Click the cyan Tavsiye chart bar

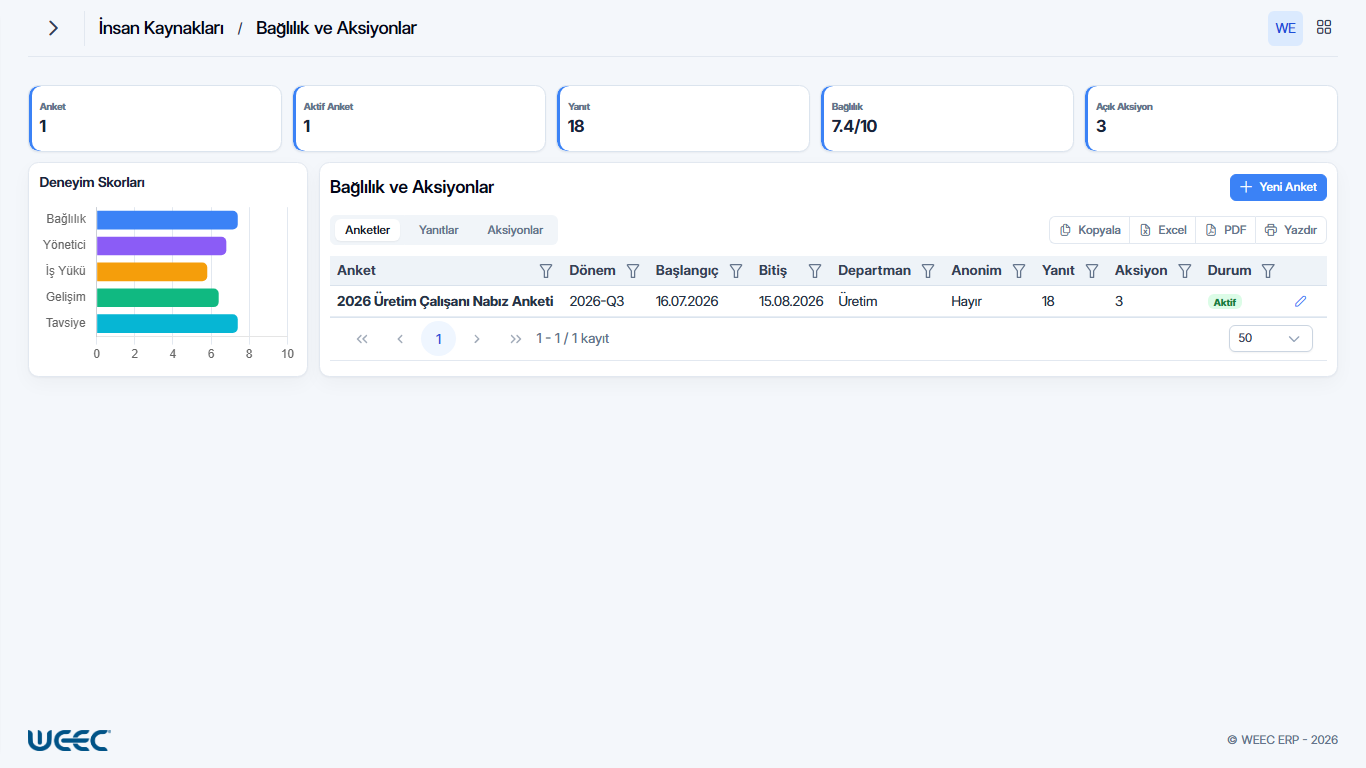[x=167, y=324]
